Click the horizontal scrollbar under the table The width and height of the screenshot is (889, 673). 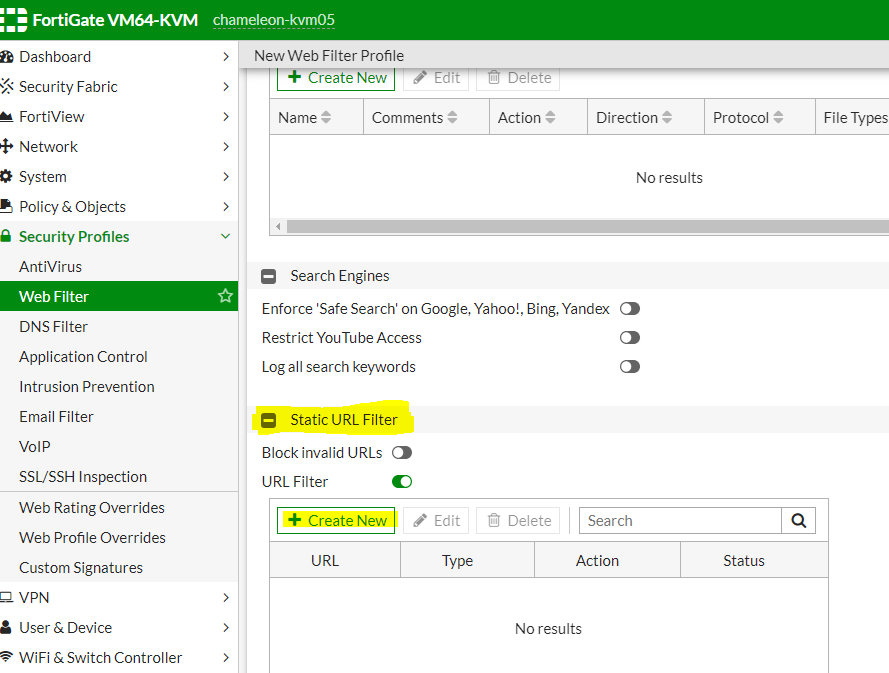[x=580, y=227]
